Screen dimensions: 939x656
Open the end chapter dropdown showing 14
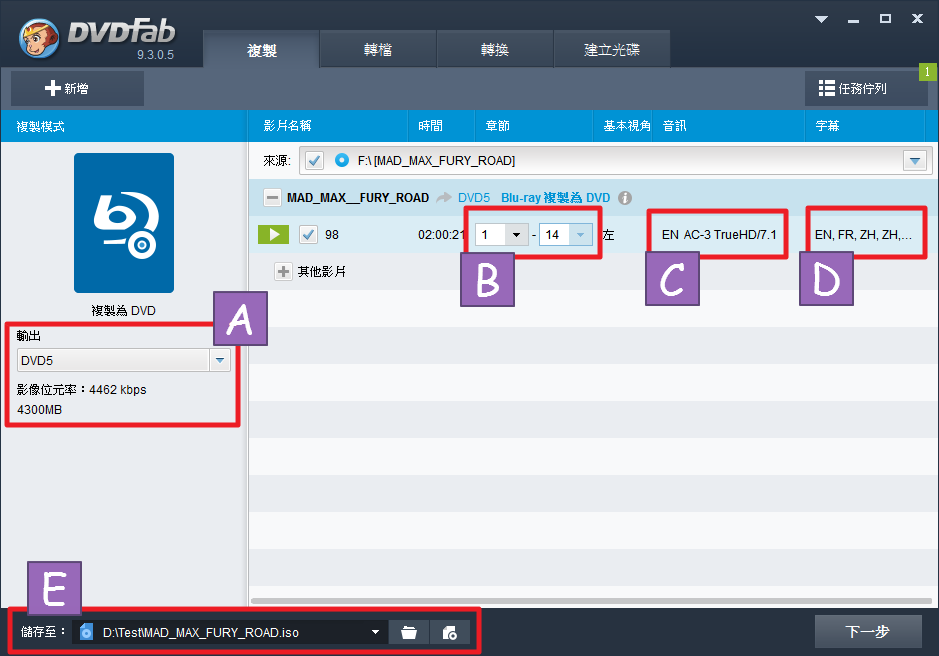580,235
